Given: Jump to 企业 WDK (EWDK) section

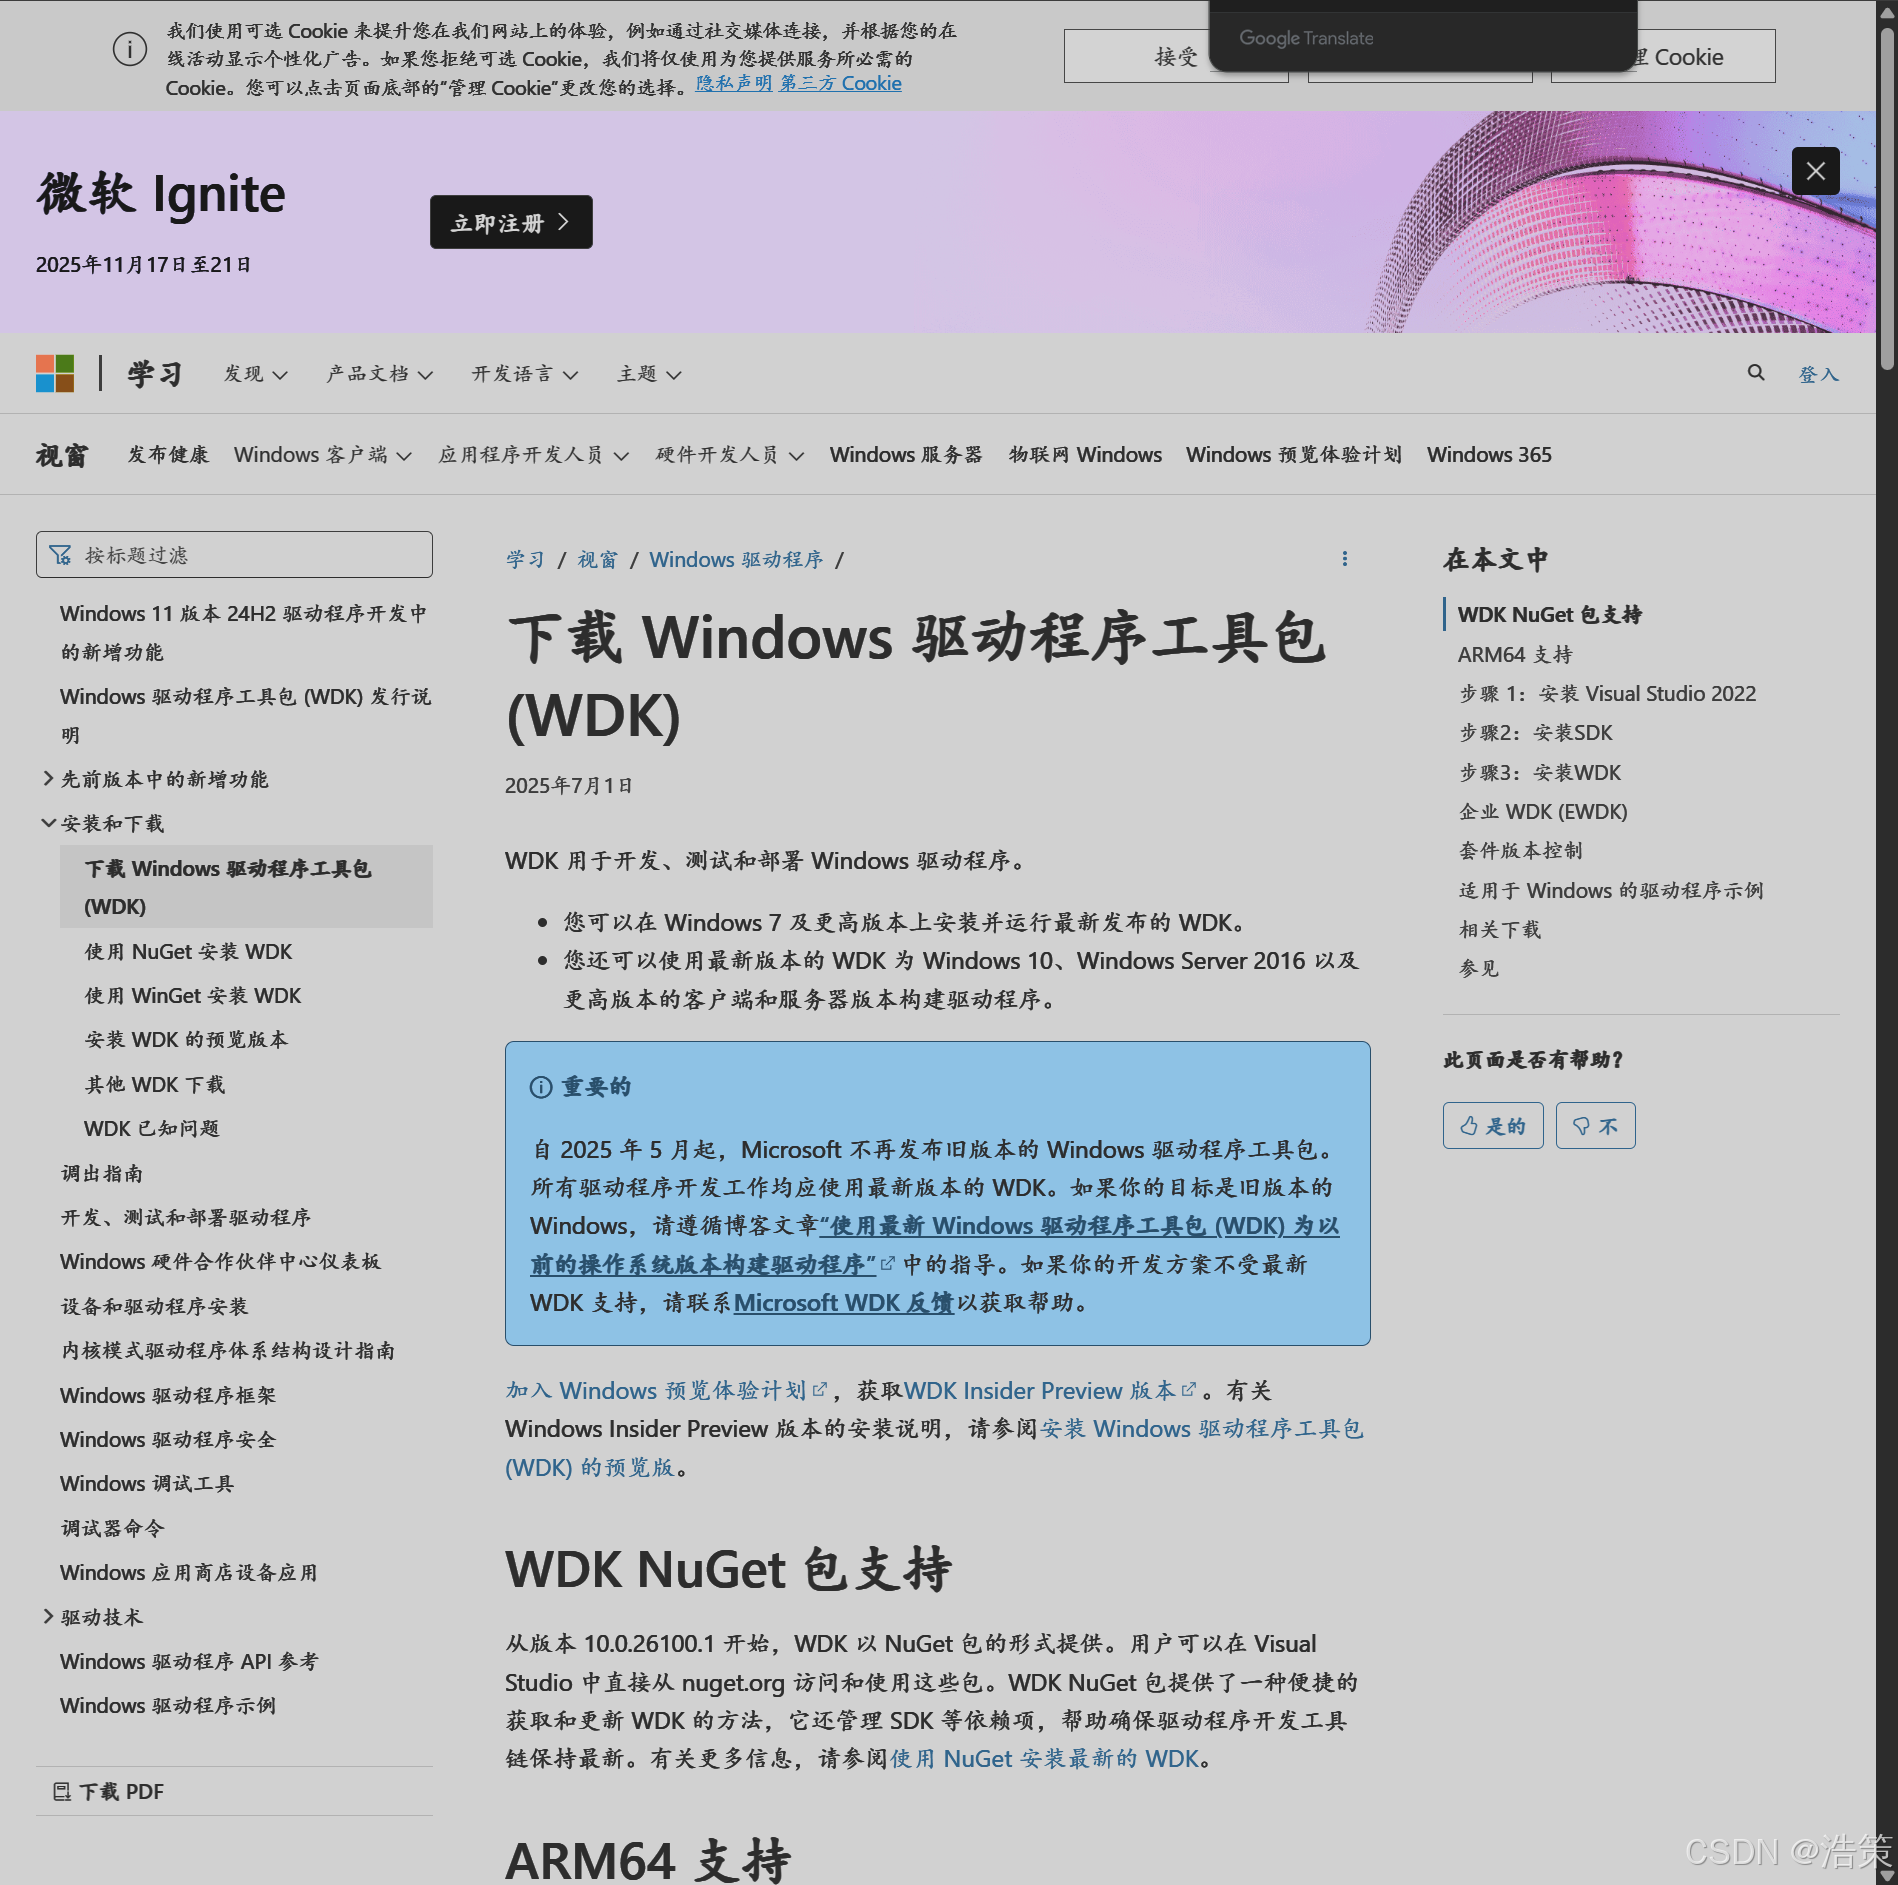Looking at the screenshot, I should [1543, 812].
